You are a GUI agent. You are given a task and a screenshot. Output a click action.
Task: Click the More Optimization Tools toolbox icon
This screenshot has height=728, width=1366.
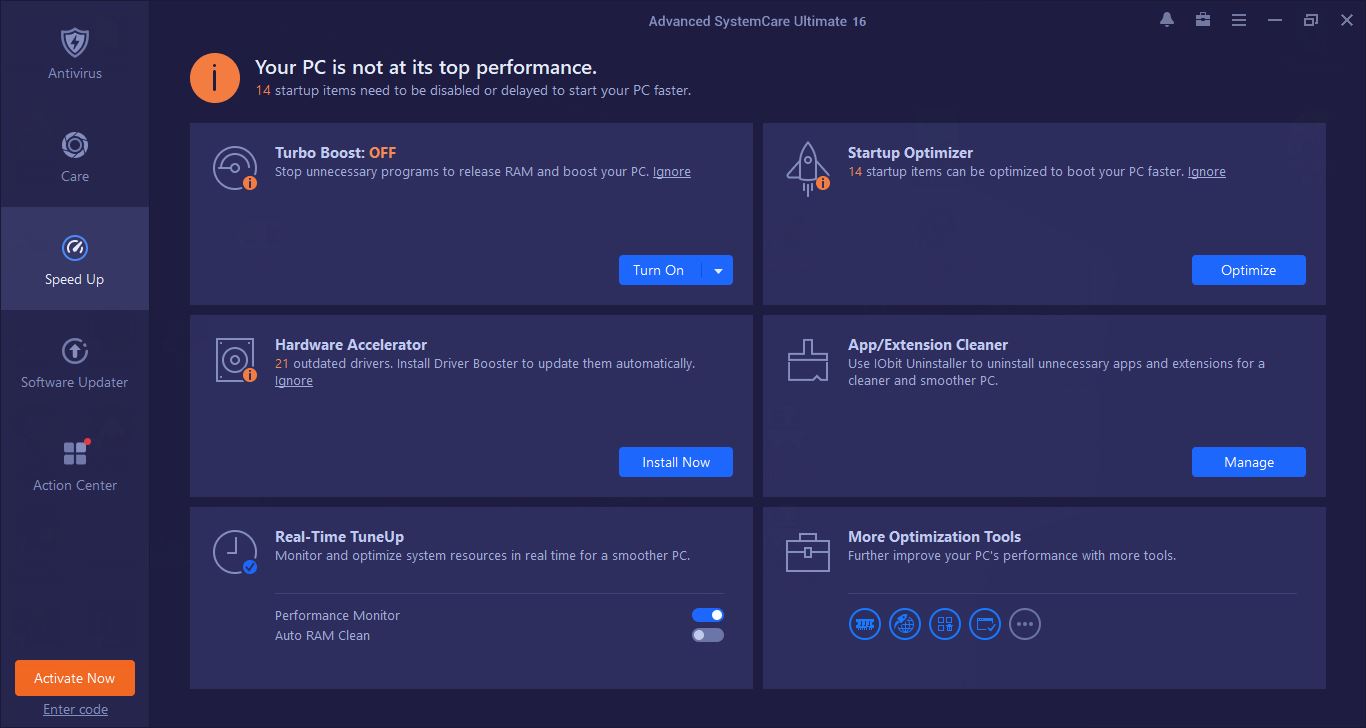tap(807, 552)
